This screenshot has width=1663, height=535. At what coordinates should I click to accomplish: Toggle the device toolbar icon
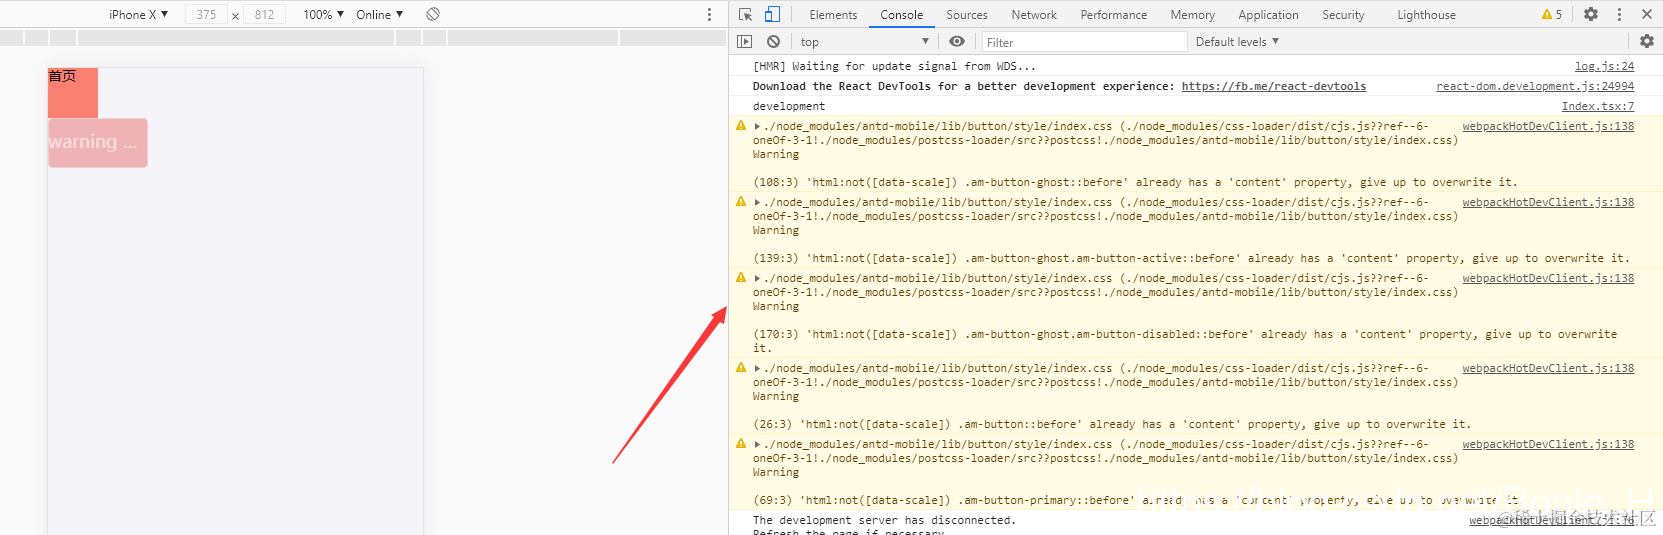click(772, 14)
